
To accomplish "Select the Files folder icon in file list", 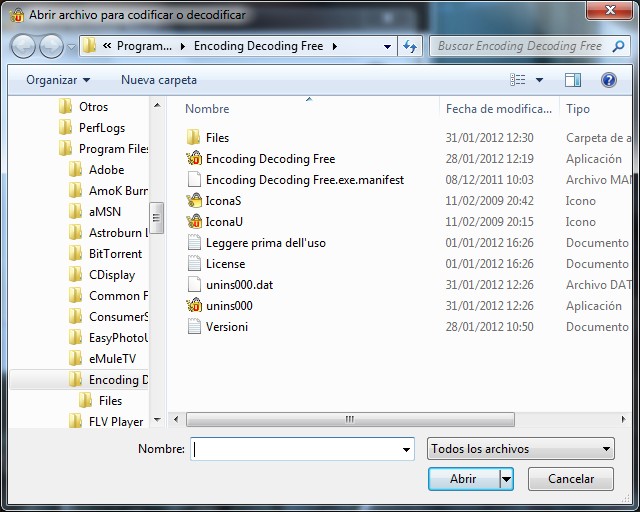I will tap(193, 138).
